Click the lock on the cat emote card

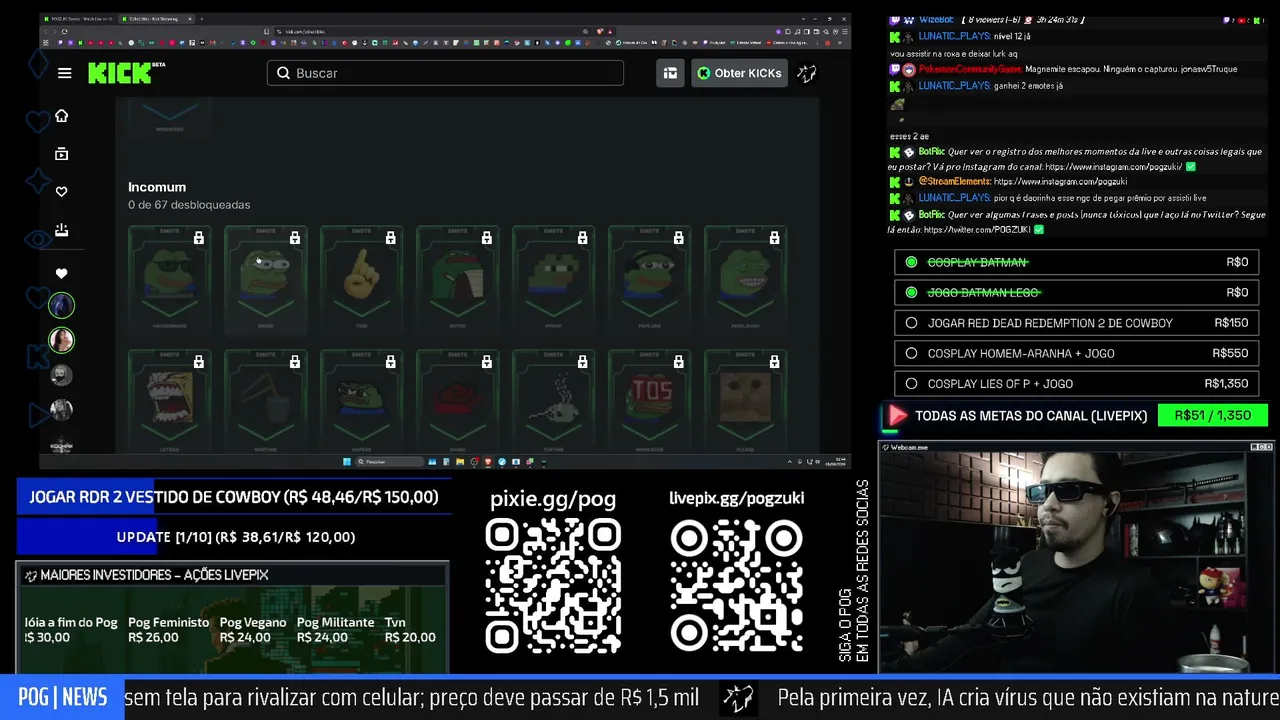[x=774, y=361]
